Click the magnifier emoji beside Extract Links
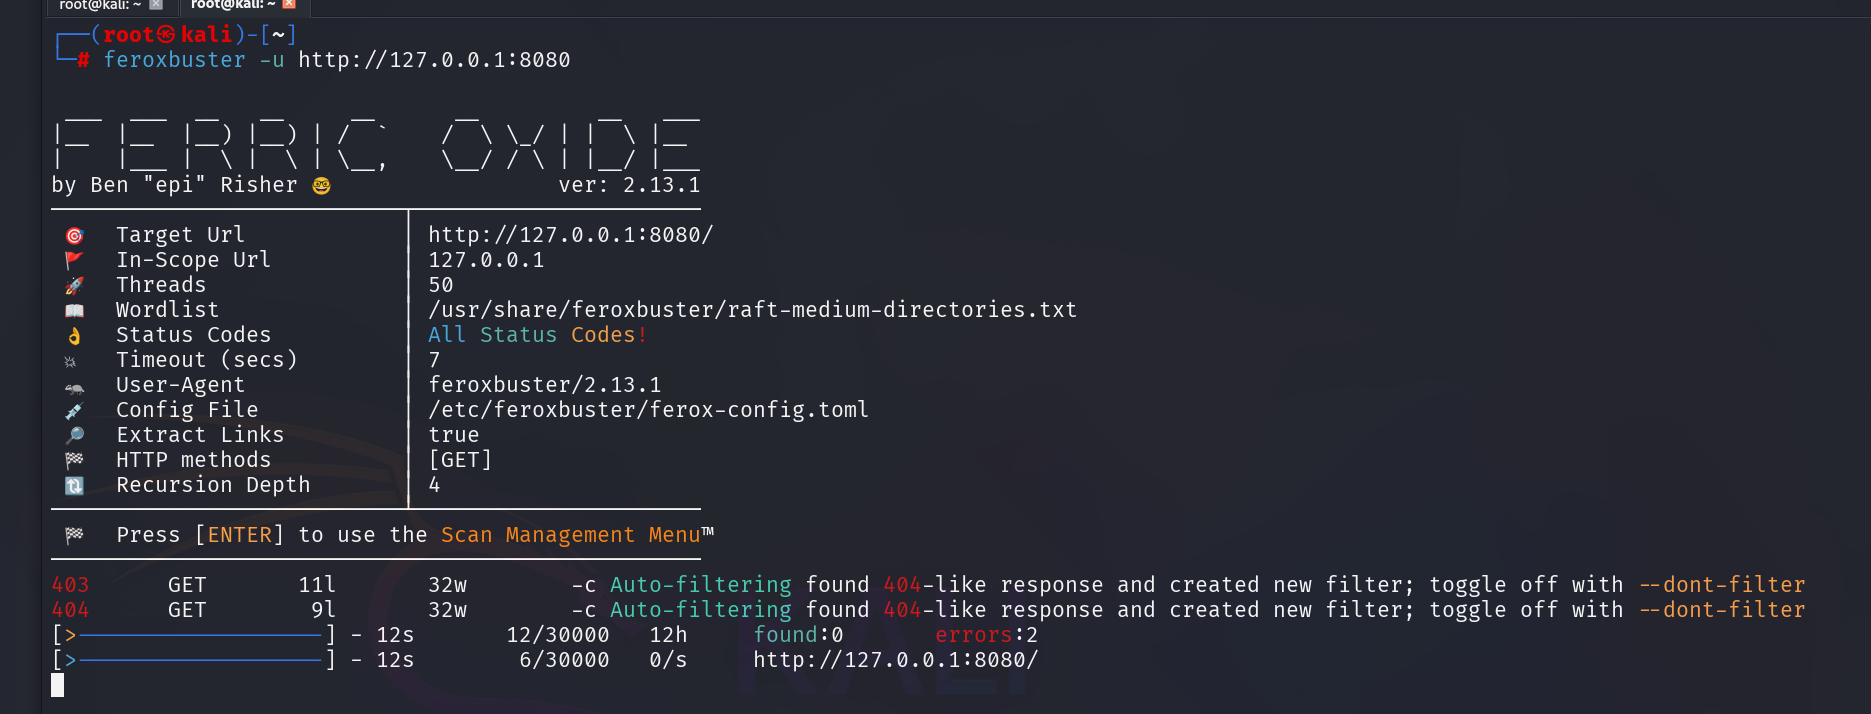Image resolution: width=1871 pixels, height=714 pixels. coord(74,436)
